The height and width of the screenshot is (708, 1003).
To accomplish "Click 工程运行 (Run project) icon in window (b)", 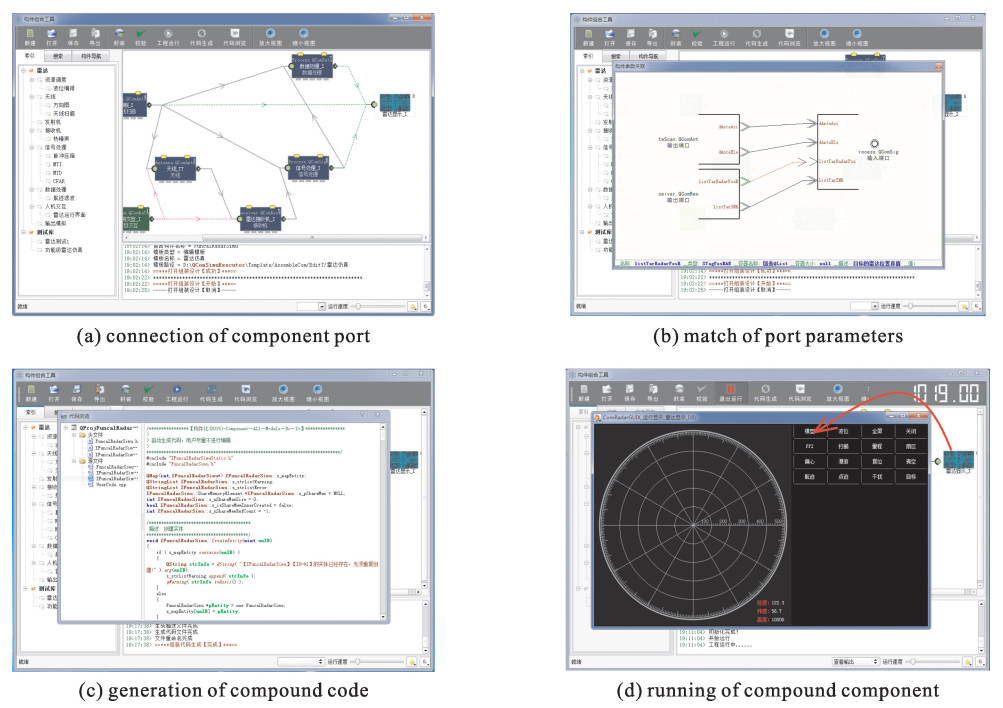I will point(724,33).
